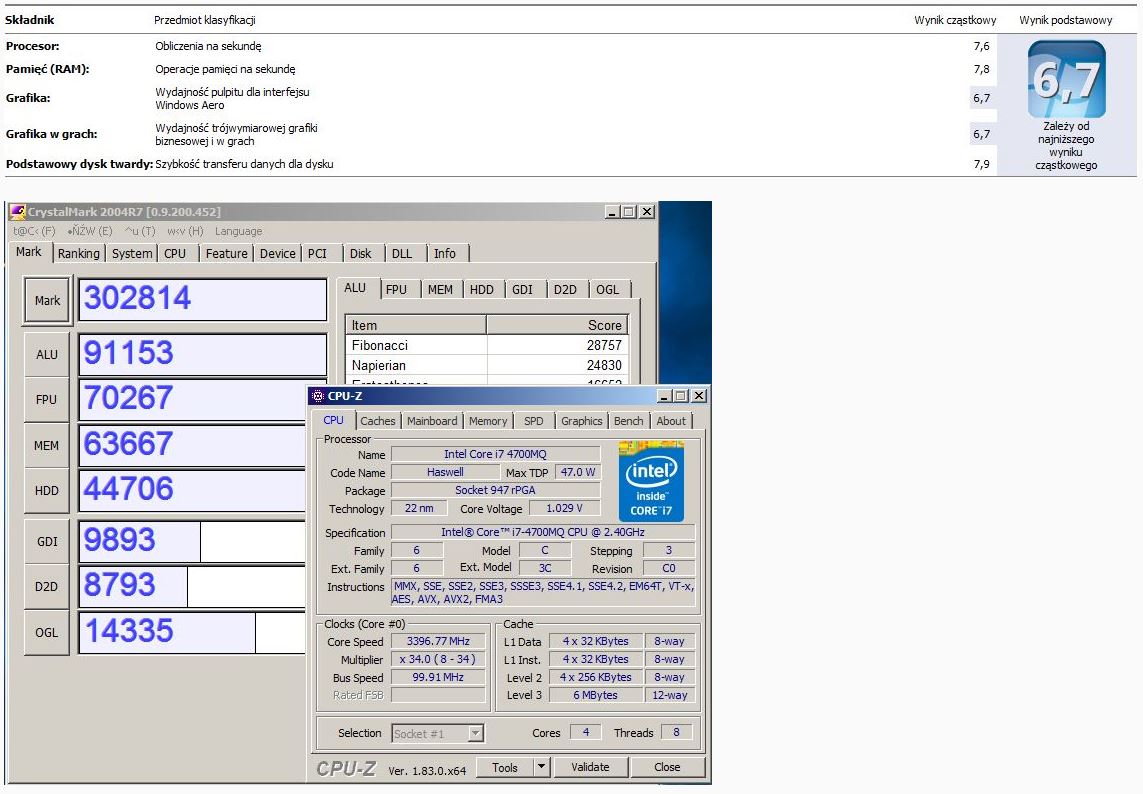This screenshot has width=1143, height=794.
Task: Run the OGL benchmark button
Action: tap(47, 632)
